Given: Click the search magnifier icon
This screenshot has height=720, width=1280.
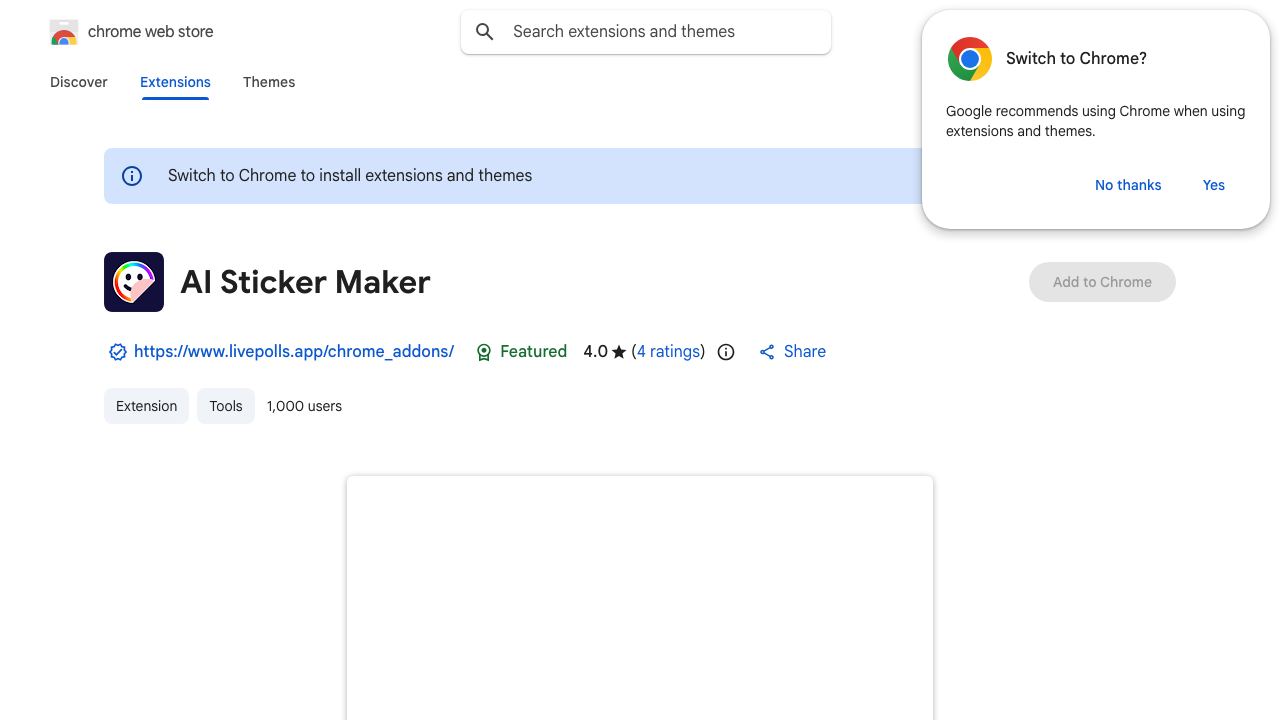Looking at the screenshot, I should [x=485, y=32].
